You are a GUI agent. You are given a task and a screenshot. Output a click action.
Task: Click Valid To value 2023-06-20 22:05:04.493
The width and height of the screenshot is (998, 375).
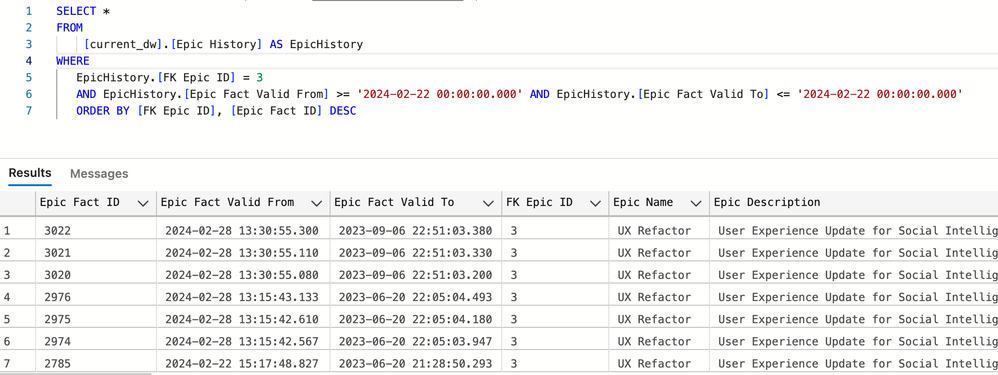pyautogui.click(x=415, y=297)
